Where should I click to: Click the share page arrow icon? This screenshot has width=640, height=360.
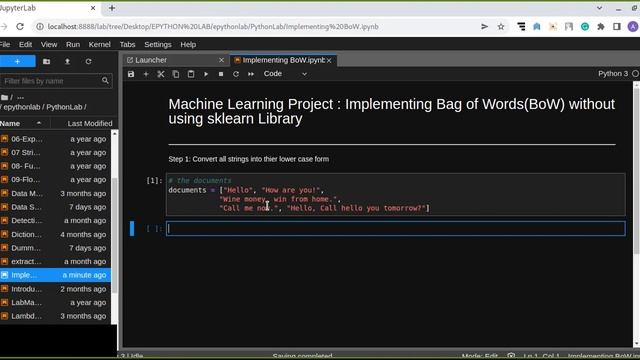pos(484,27)
